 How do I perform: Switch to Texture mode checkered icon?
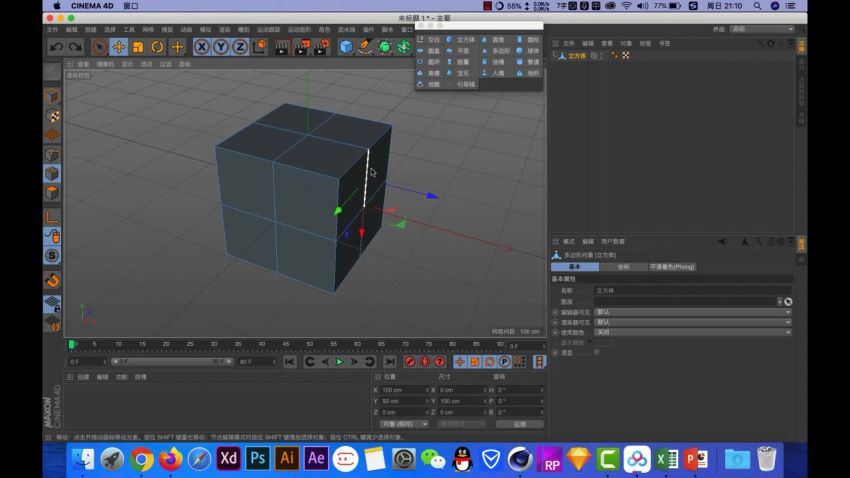(52, 116)
